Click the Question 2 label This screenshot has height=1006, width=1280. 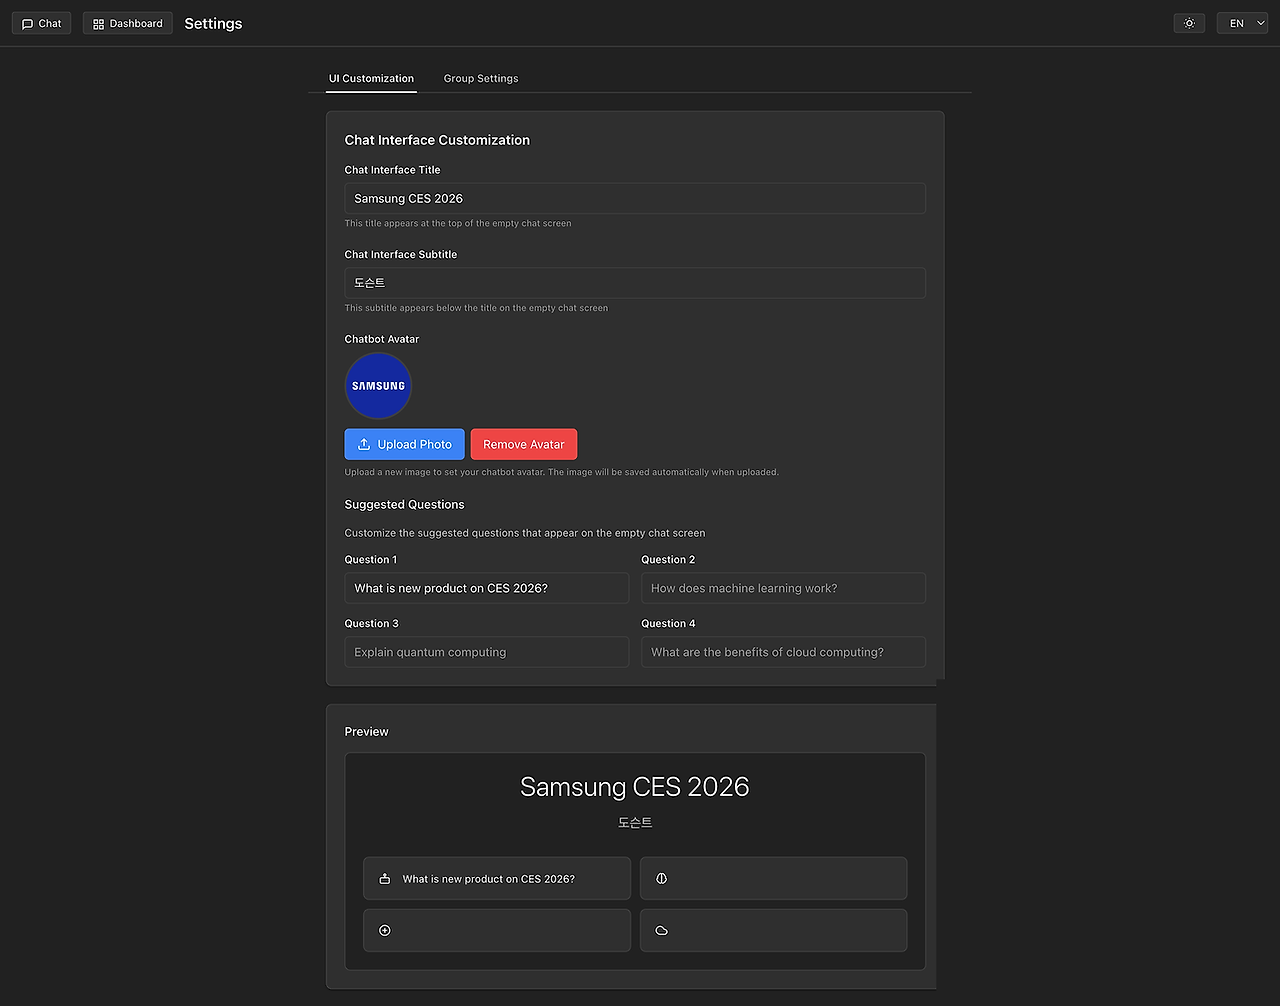(x=668, y=560)
